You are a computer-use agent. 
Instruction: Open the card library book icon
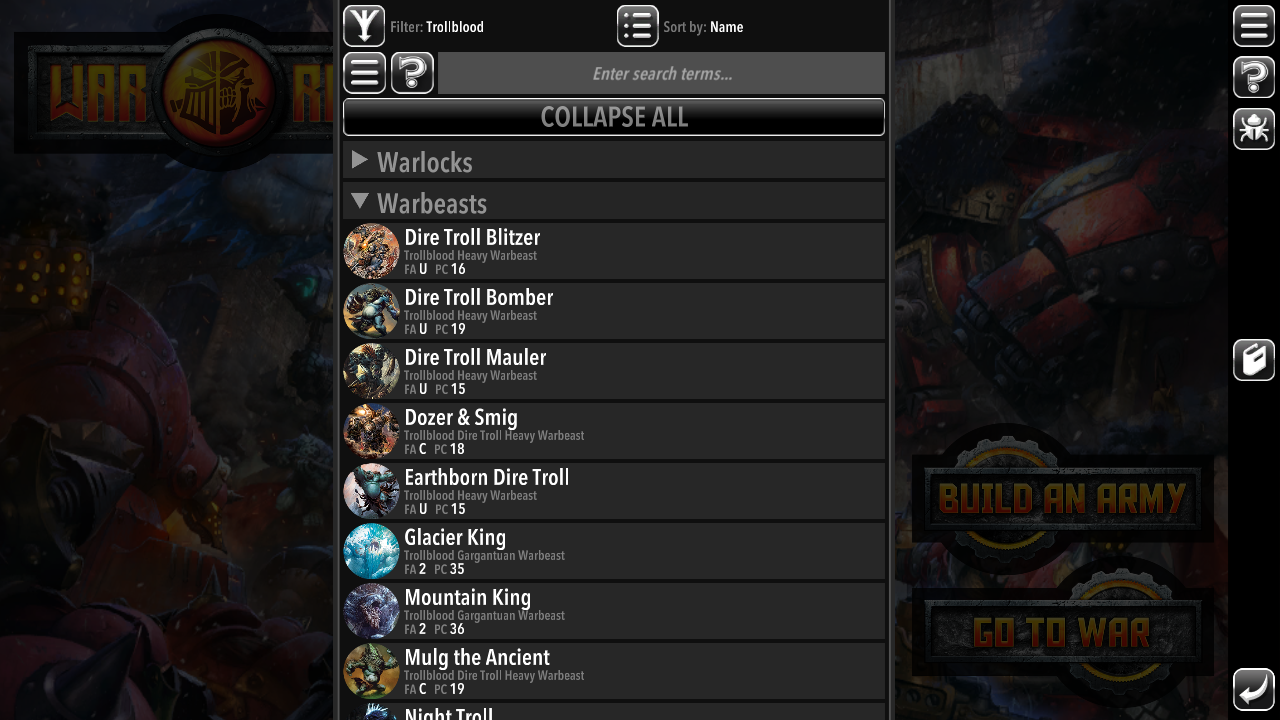click(x=1254, y=360)
